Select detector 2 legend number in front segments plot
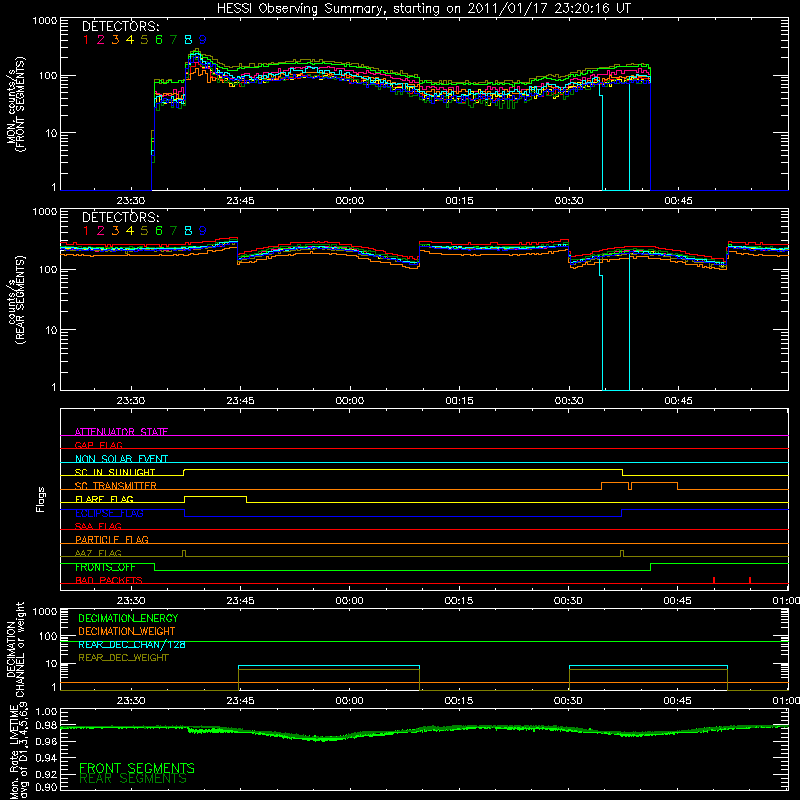This screenshot has height=800, width=800. click(101, 40)
